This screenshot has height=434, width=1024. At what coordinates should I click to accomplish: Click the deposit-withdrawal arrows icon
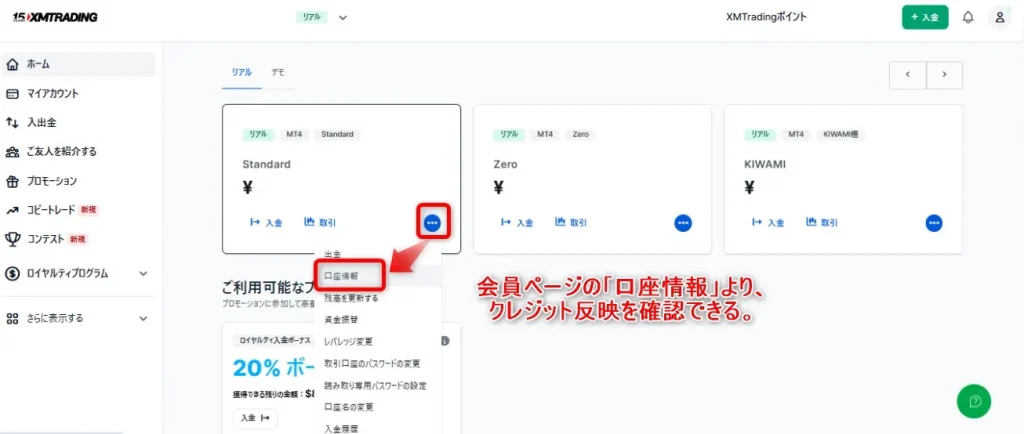(12, 122)
